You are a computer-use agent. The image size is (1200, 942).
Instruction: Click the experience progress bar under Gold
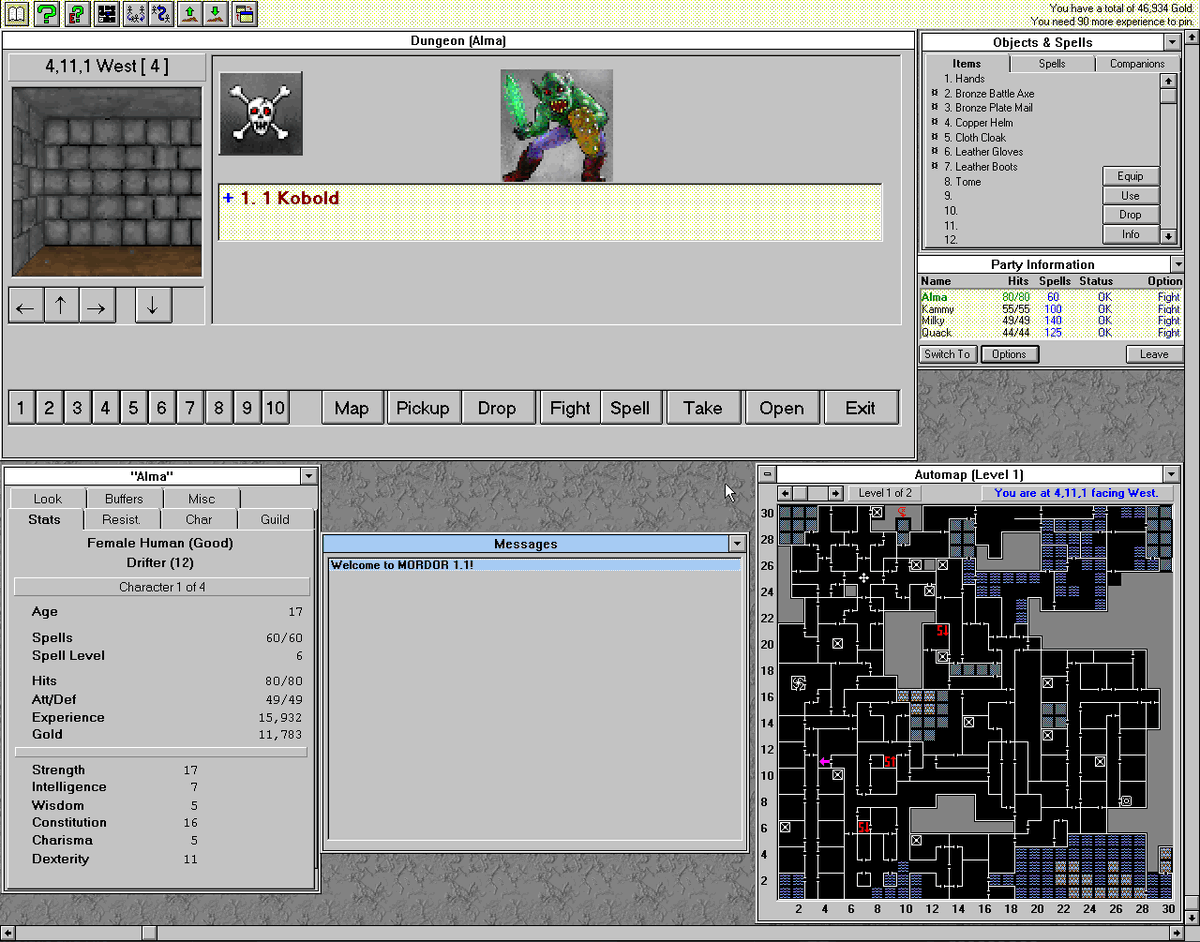tap(161, 751)
